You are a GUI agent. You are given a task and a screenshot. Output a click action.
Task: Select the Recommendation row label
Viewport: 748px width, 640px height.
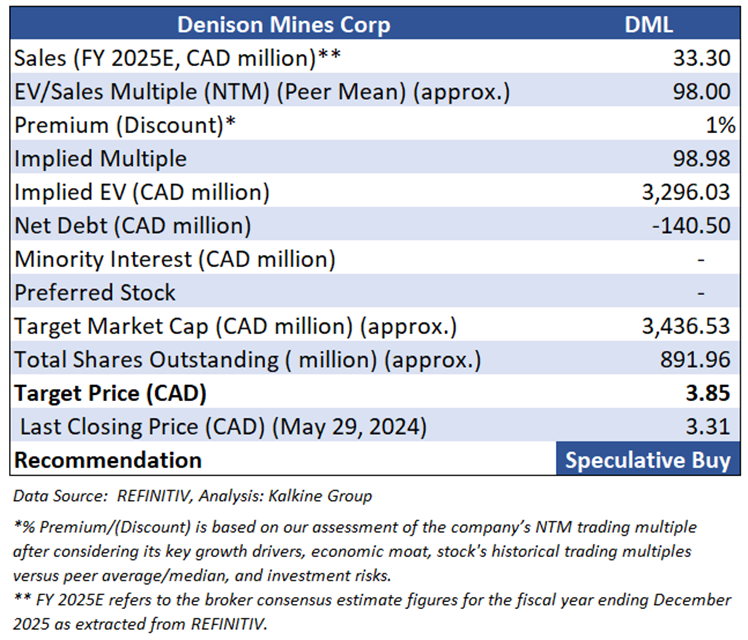point(108,460)
